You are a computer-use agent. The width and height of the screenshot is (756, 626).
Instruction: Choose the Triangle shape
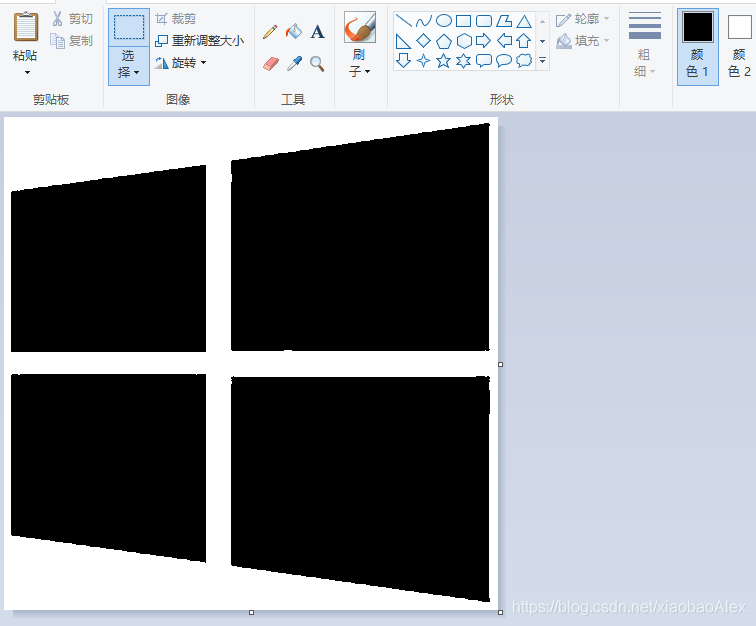tap(524, 21)
